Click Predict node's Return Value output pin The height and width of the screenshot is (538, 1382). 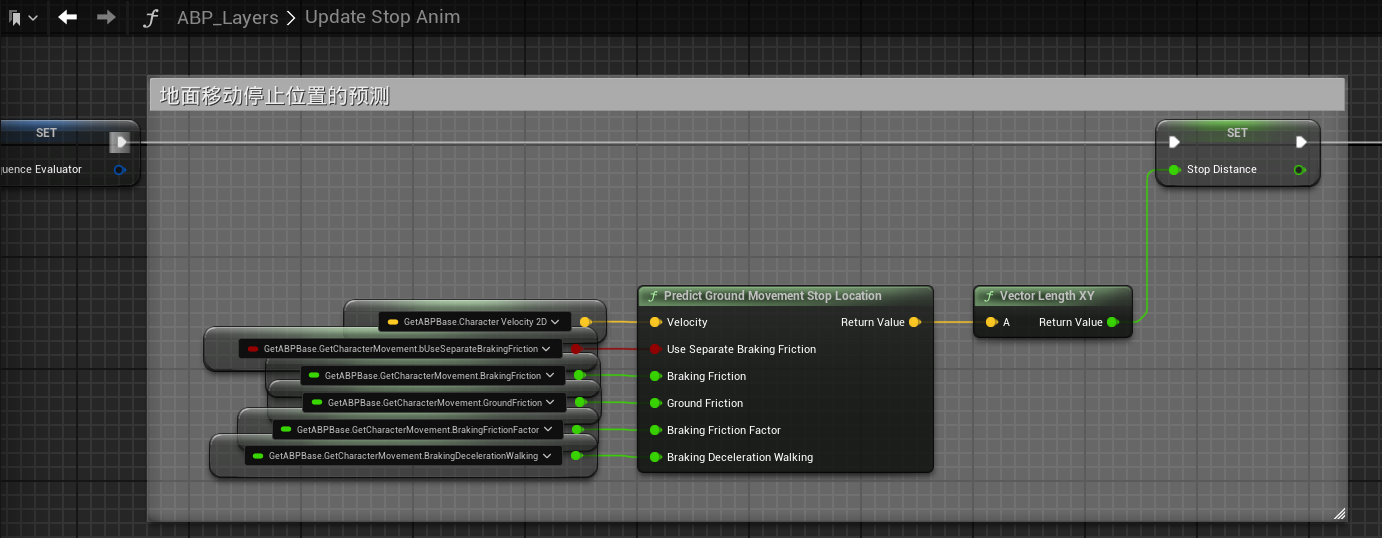[914, 322]
